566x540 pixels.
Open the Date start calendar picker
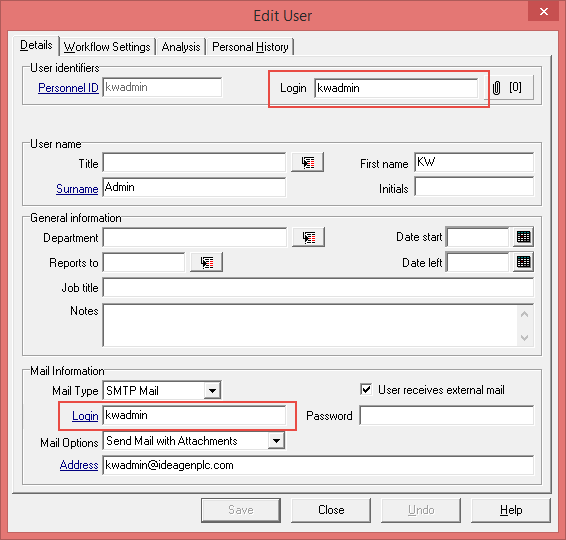pyautogui.click(x=523, y=237)
